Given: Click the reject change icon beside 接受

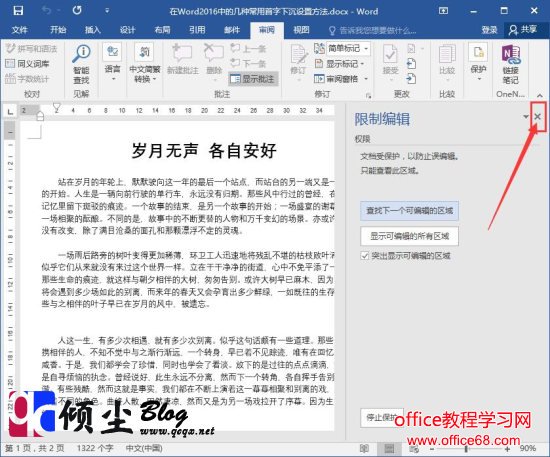Looking at the screenshot, I should tap(412, 48).
